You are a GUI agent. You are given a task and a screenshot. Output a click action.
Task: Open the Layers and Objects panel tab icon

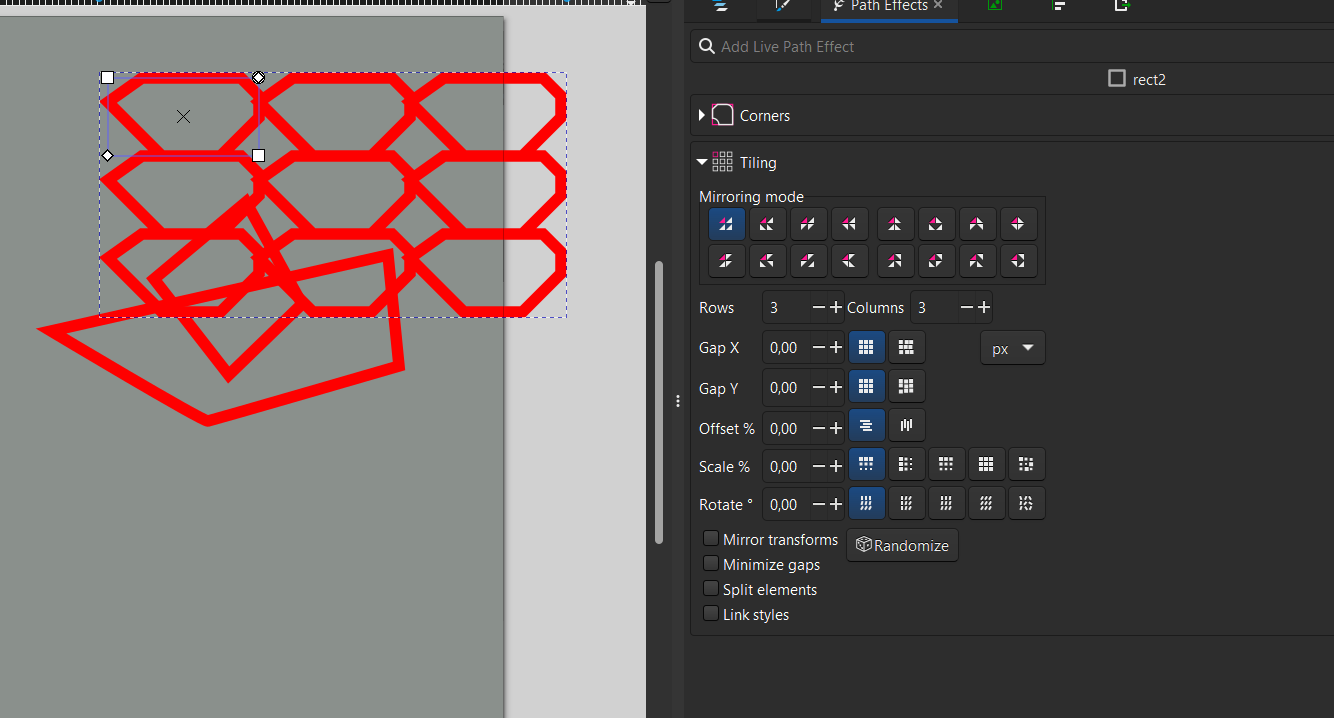pos(719,6)
